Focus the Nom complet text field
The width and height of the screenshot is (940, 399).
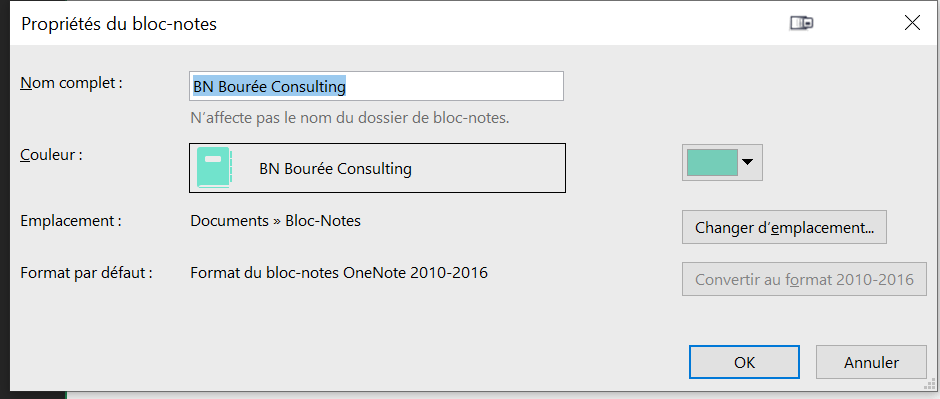click(x=376, y=86)
